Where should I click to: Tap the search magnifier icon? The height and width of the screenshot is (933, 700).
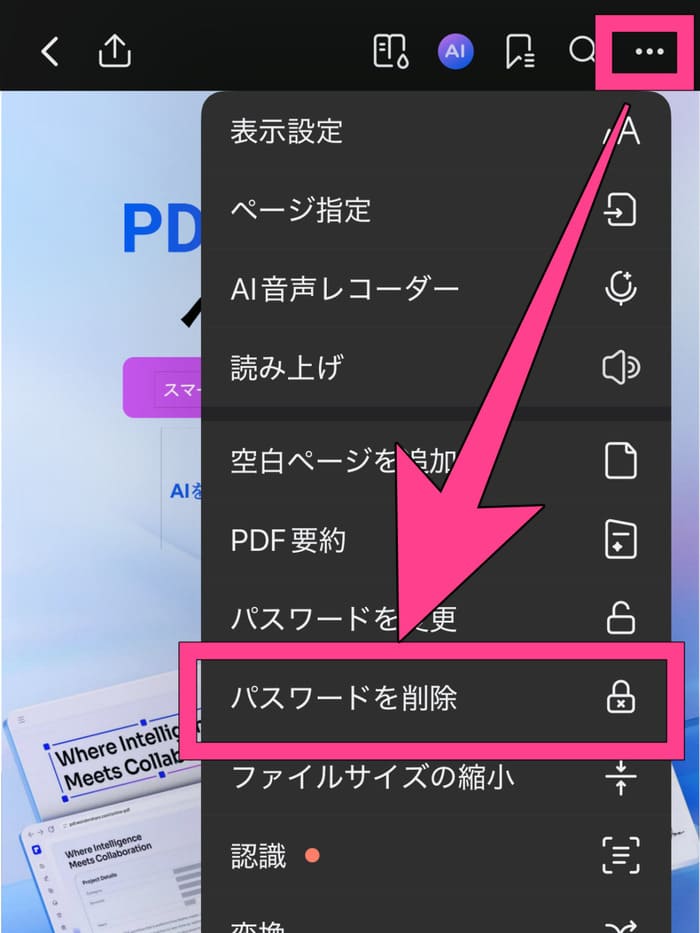pyautogui.click(x=582, y=51)
